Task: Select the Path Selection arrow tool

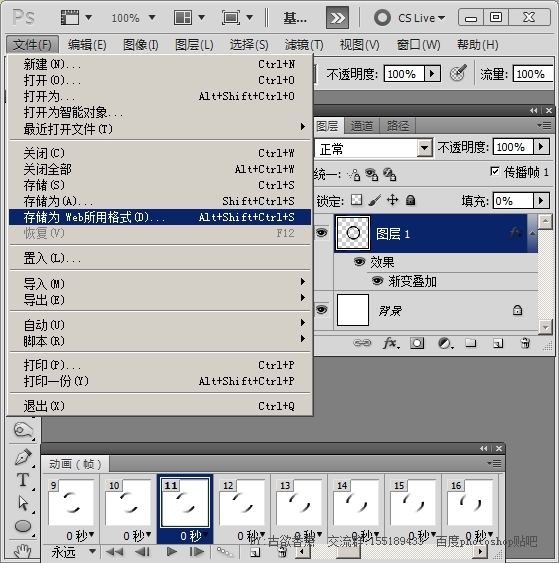Action: point(23,503)
